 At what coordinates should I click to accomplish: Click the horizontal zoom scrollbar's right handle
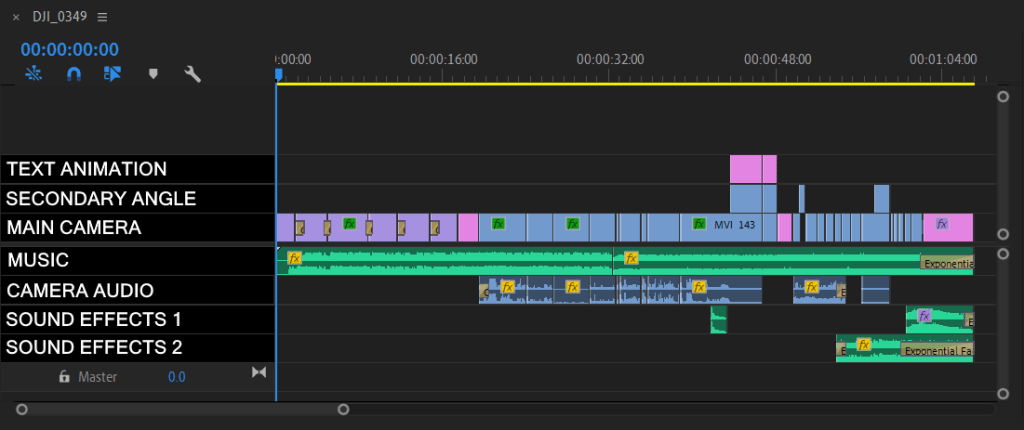[343, 409]
